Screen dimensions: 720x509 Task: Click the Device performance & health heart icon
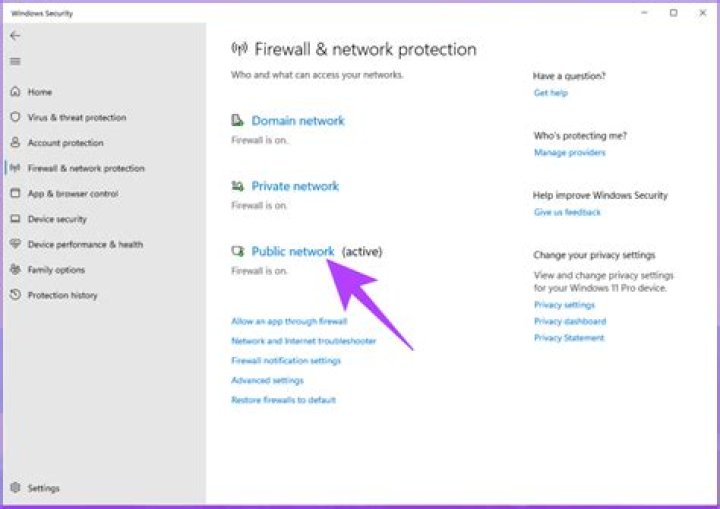(x=15, y=244)
